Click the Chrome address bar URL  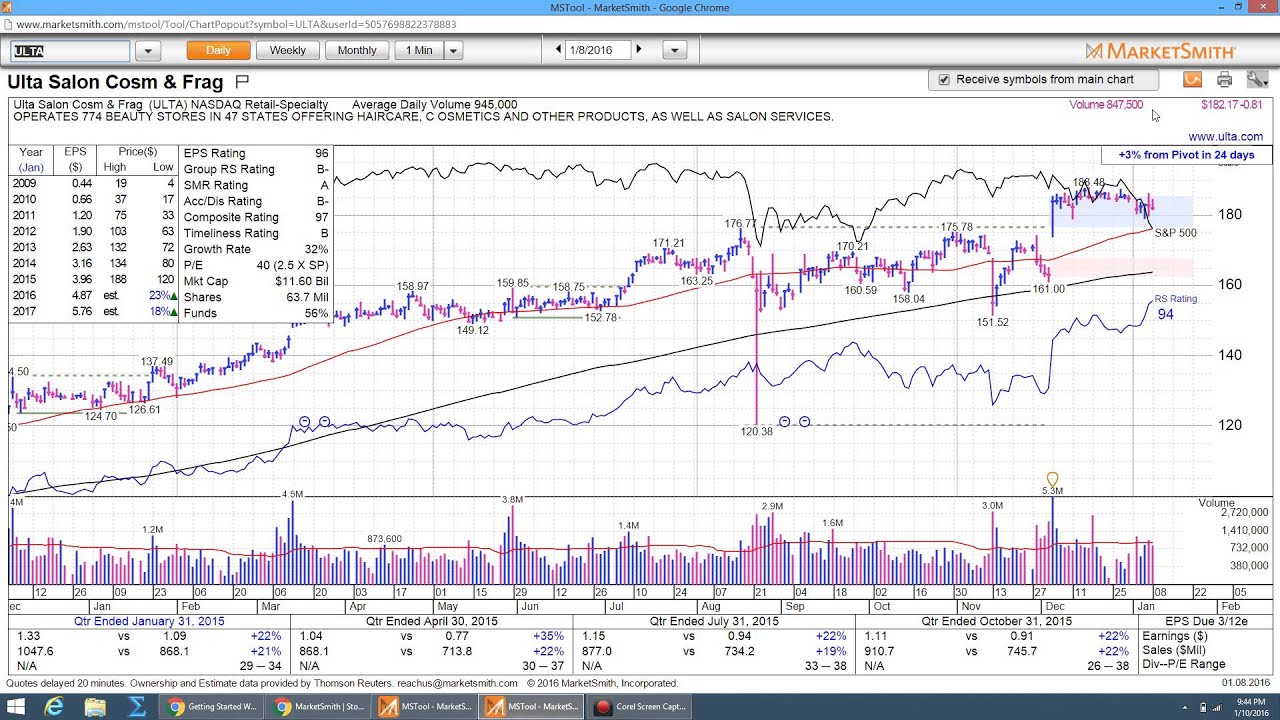[x=236, y=24]
